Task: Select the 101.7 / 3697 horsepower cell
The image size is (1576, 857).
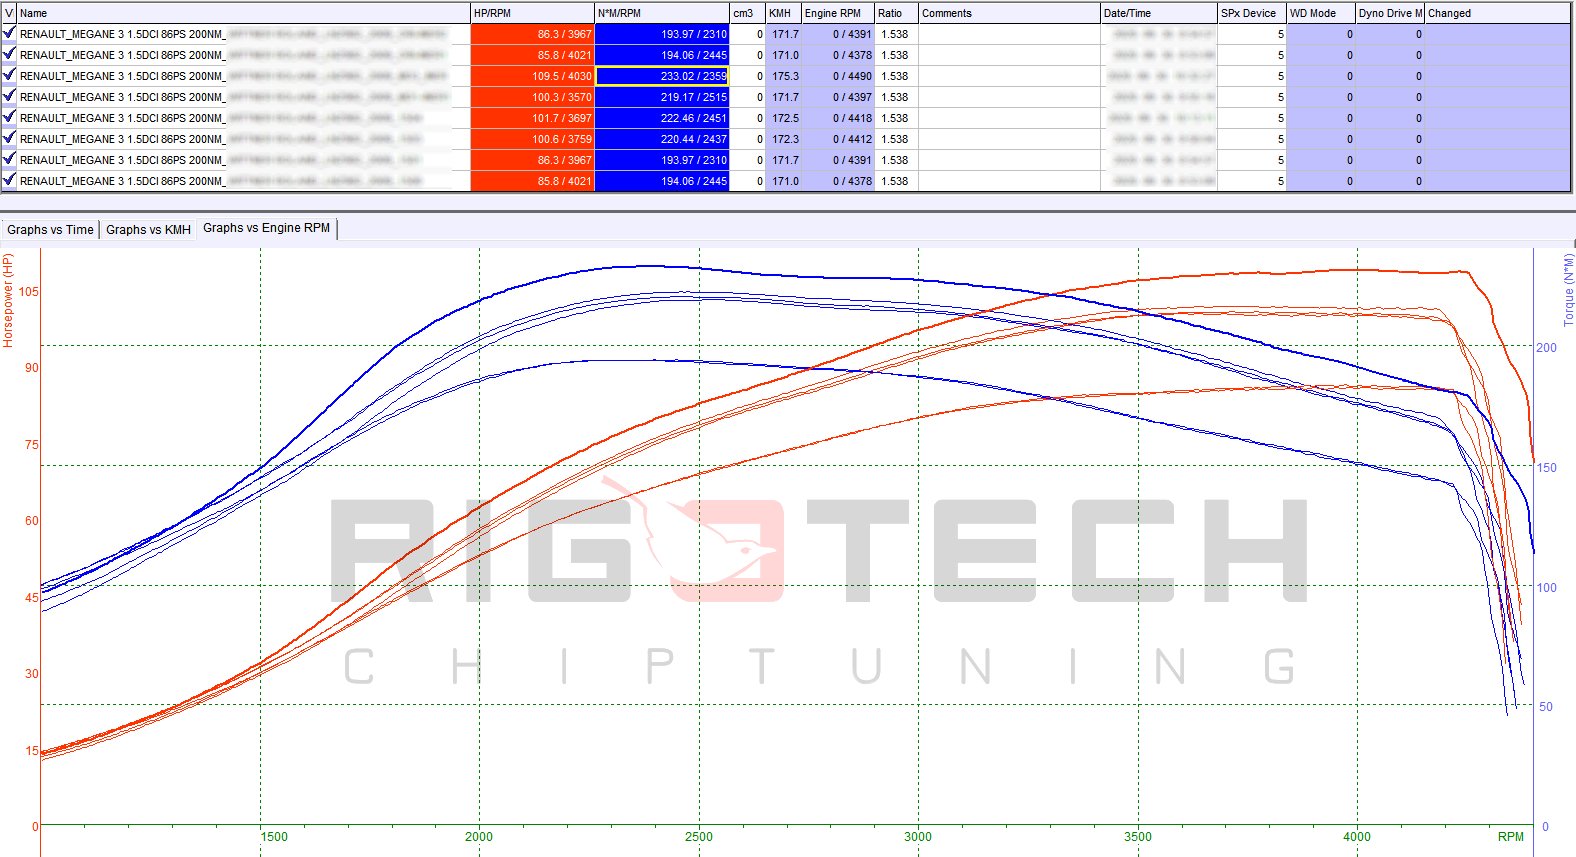Action: 532,118
